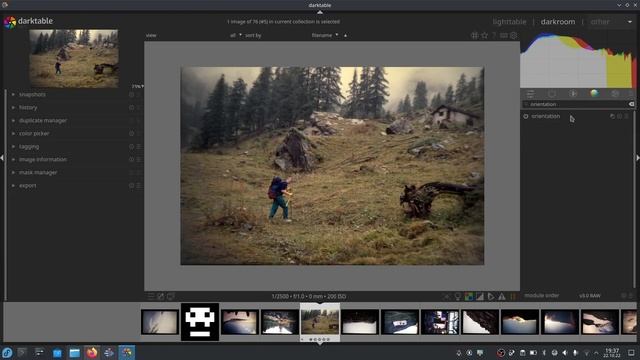Viewport: 640px width, 360px height.
Task: Click the v3.0 RAW module order value
Action: coord(590,296)
